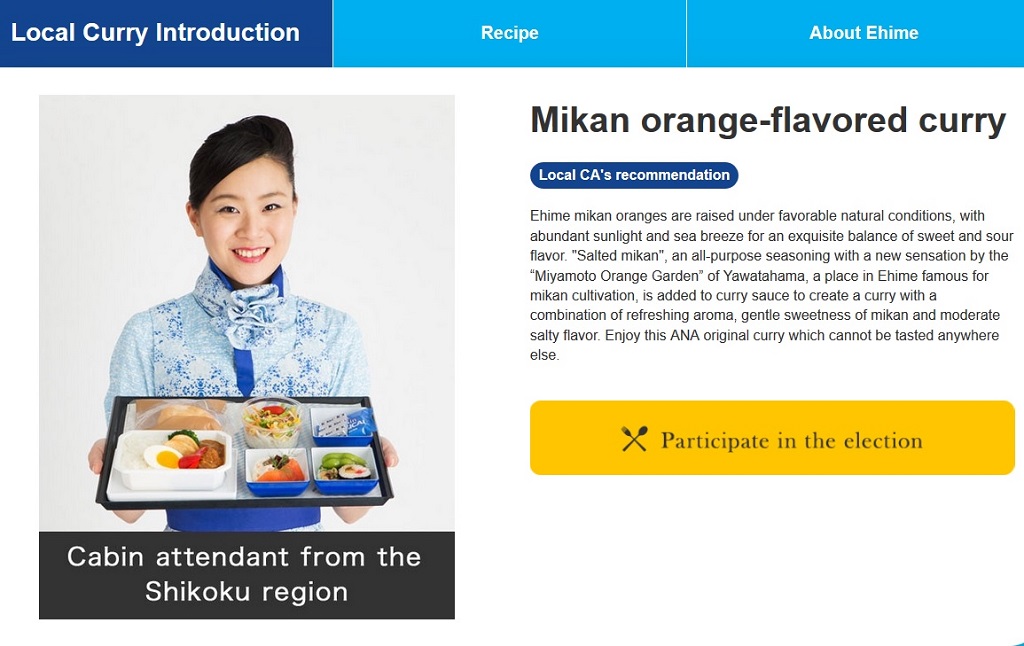Click the Shikoku region caption banner
Viewport: 1024px width, 646px height.
pos(247,575)
